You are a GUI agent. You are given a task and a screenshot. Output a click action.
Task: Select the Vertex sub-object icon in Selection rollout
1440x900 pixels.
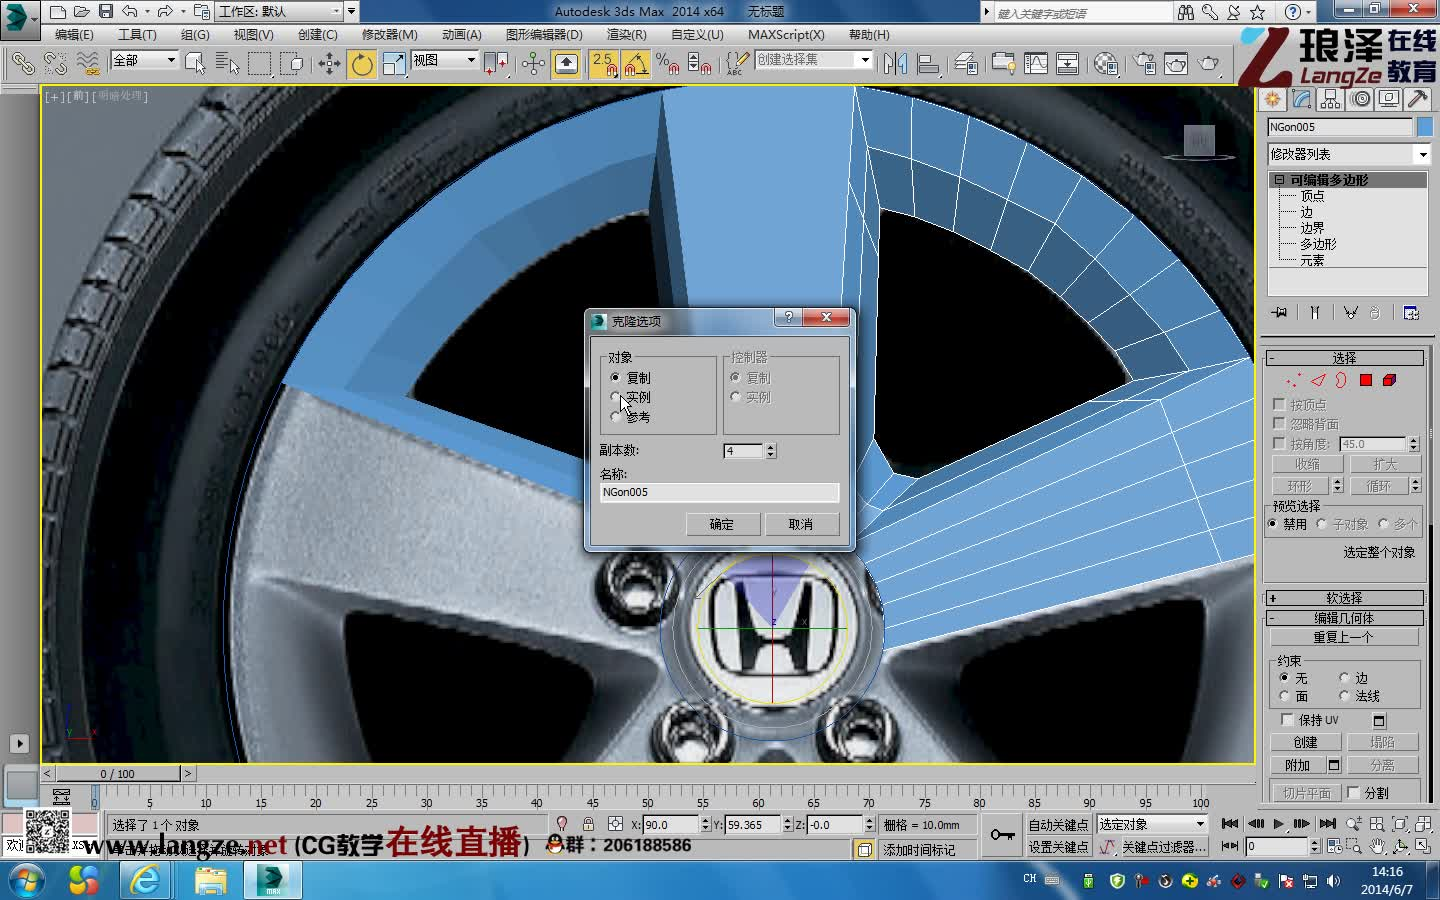click(x=1291, y=380)
